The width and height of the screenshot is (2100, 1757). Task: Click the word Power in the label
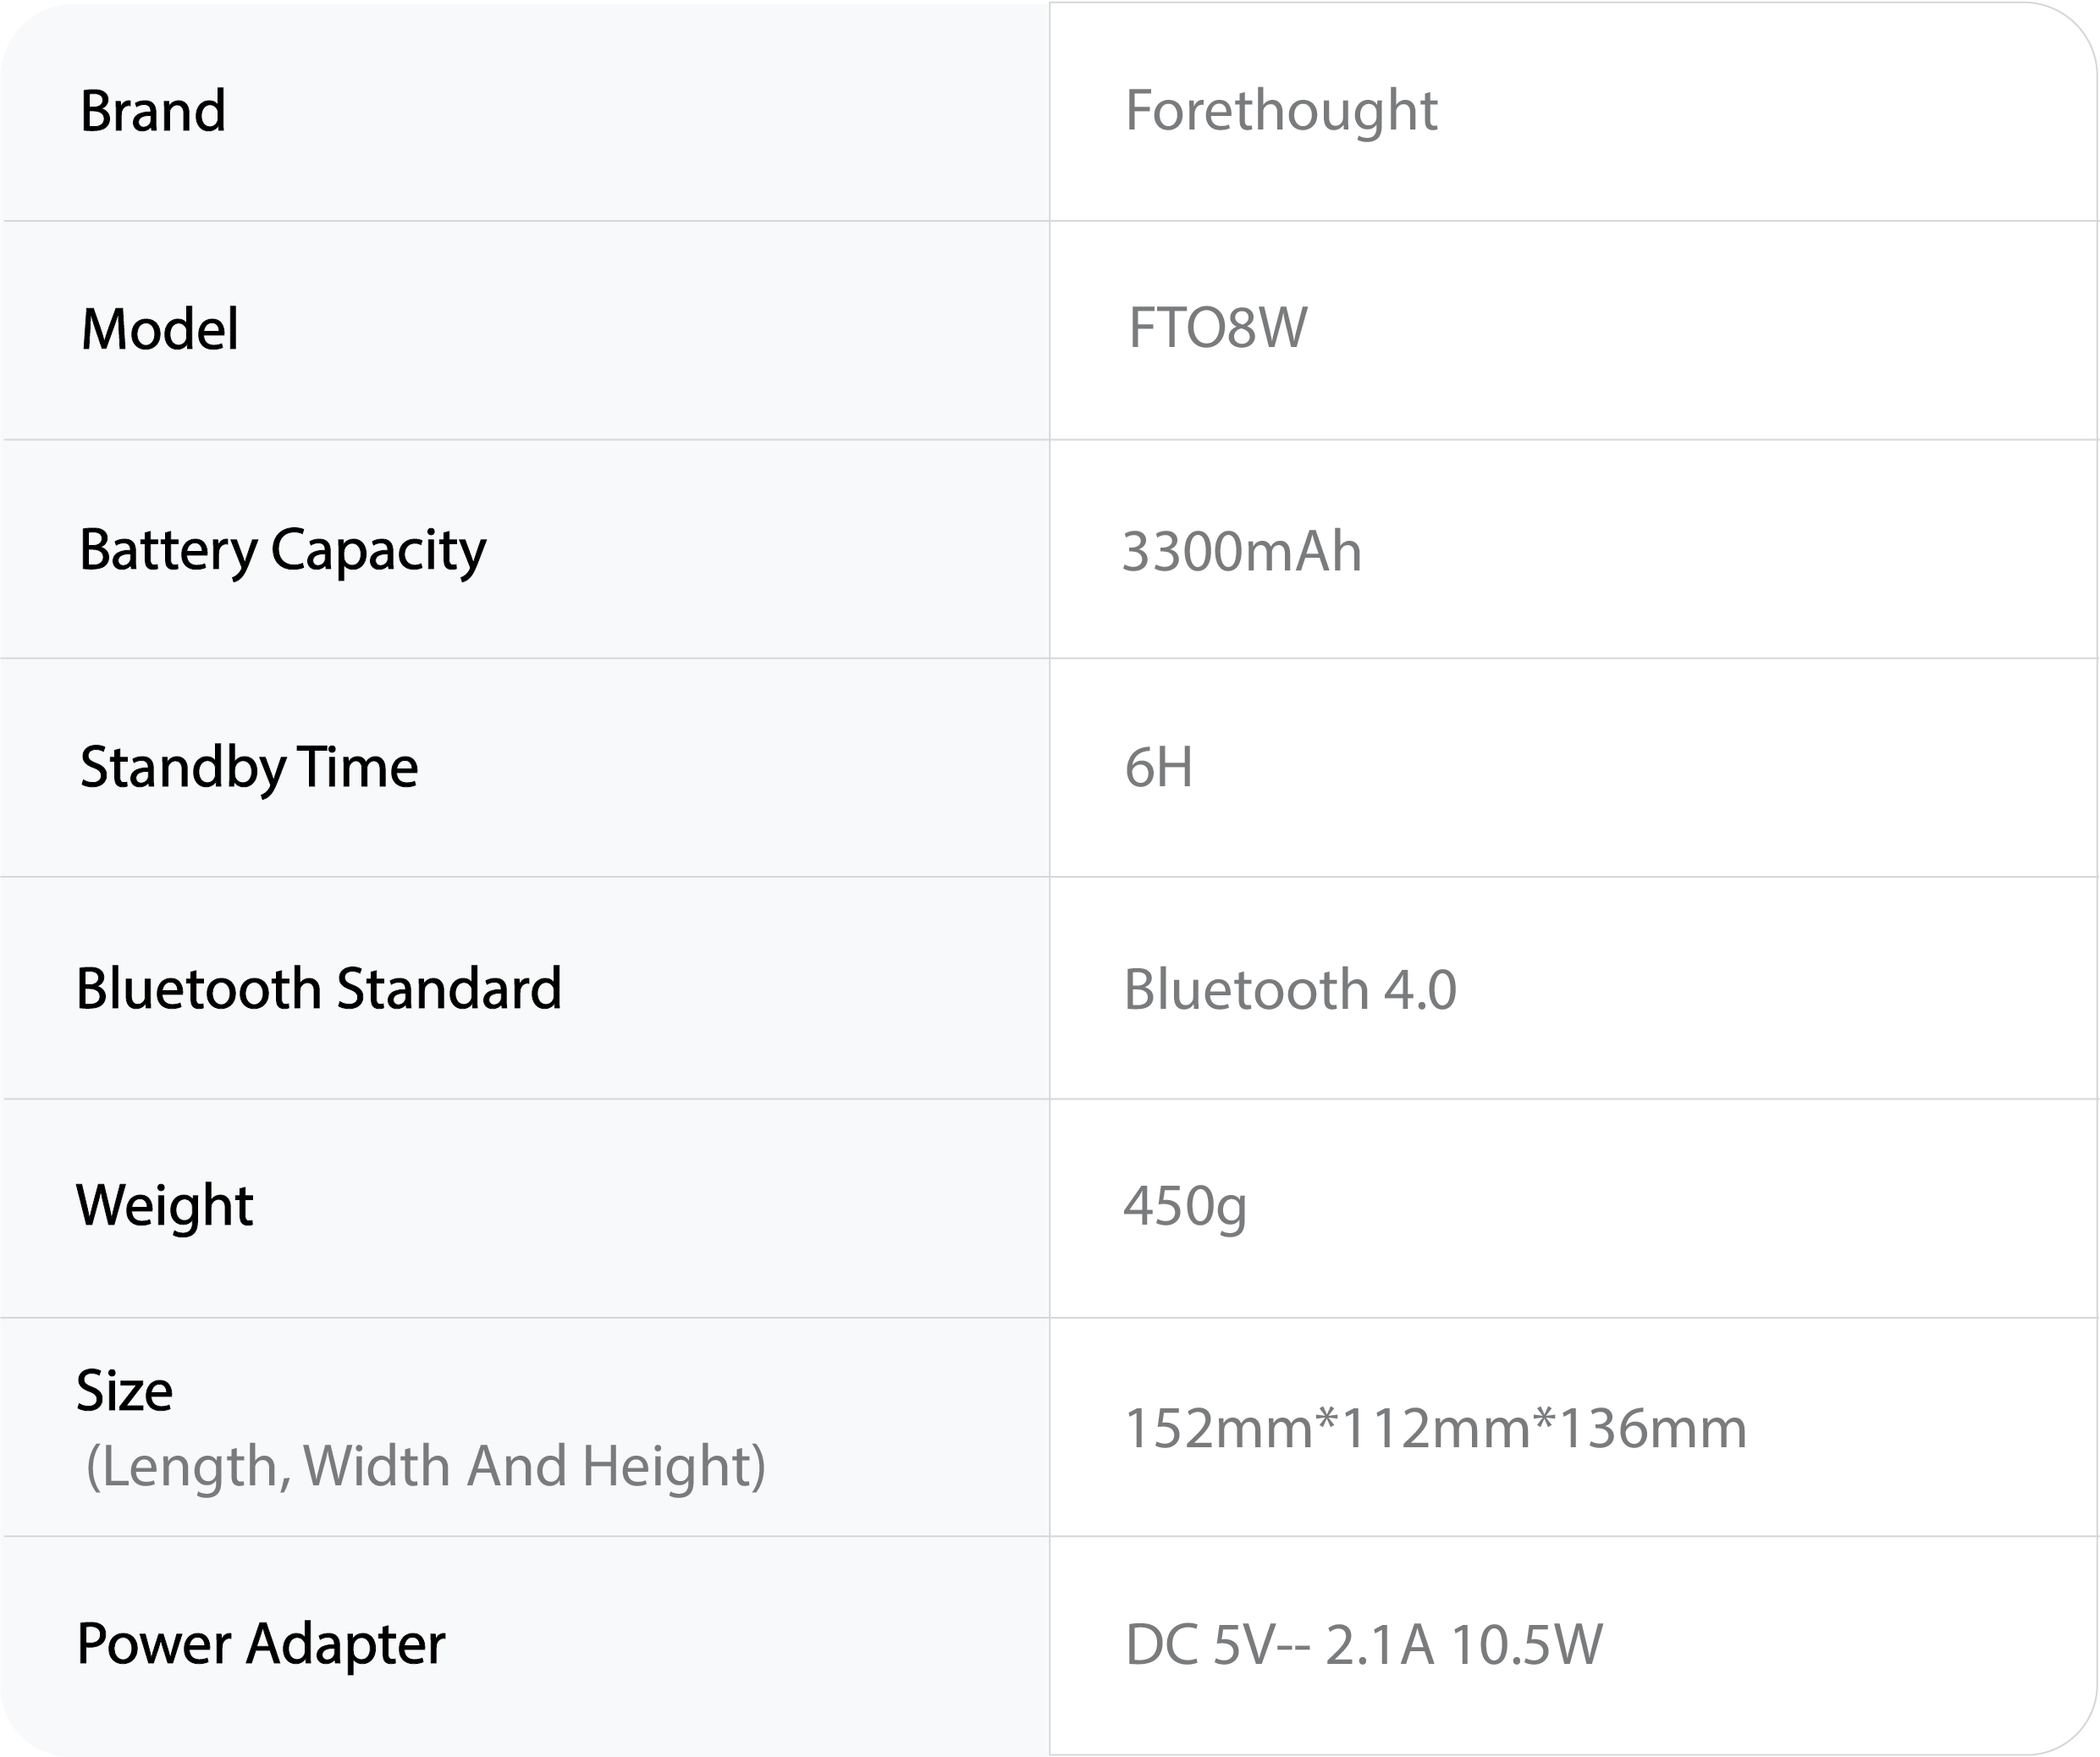154,1644
